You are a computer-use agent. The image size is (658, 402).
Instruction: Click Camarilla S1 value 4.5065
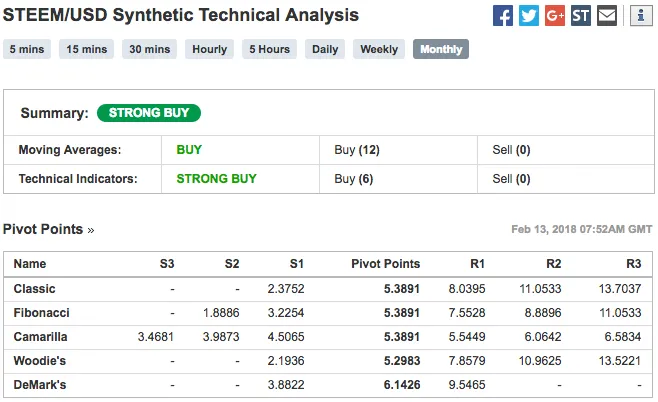pyautogui.click(x=286, y=337)
